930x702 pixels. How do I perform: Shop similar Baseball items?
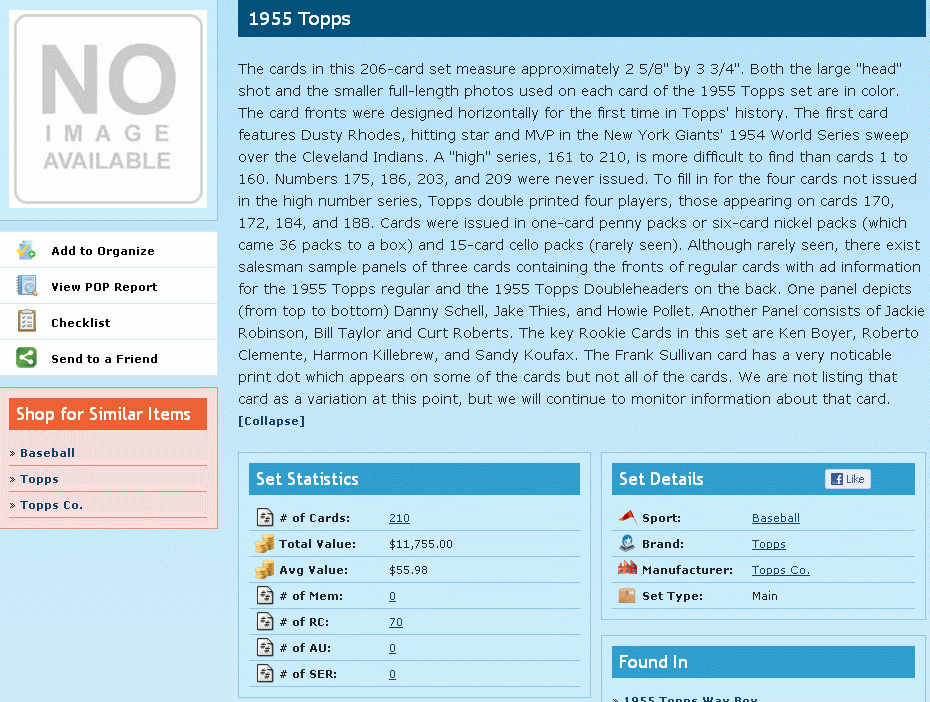pos(47,453)
